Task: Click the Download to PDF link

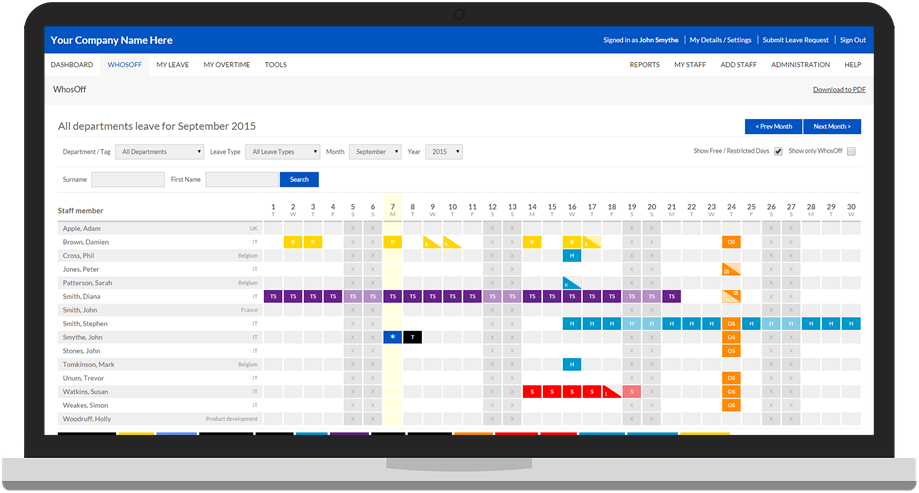Action: tap(839, 90)
